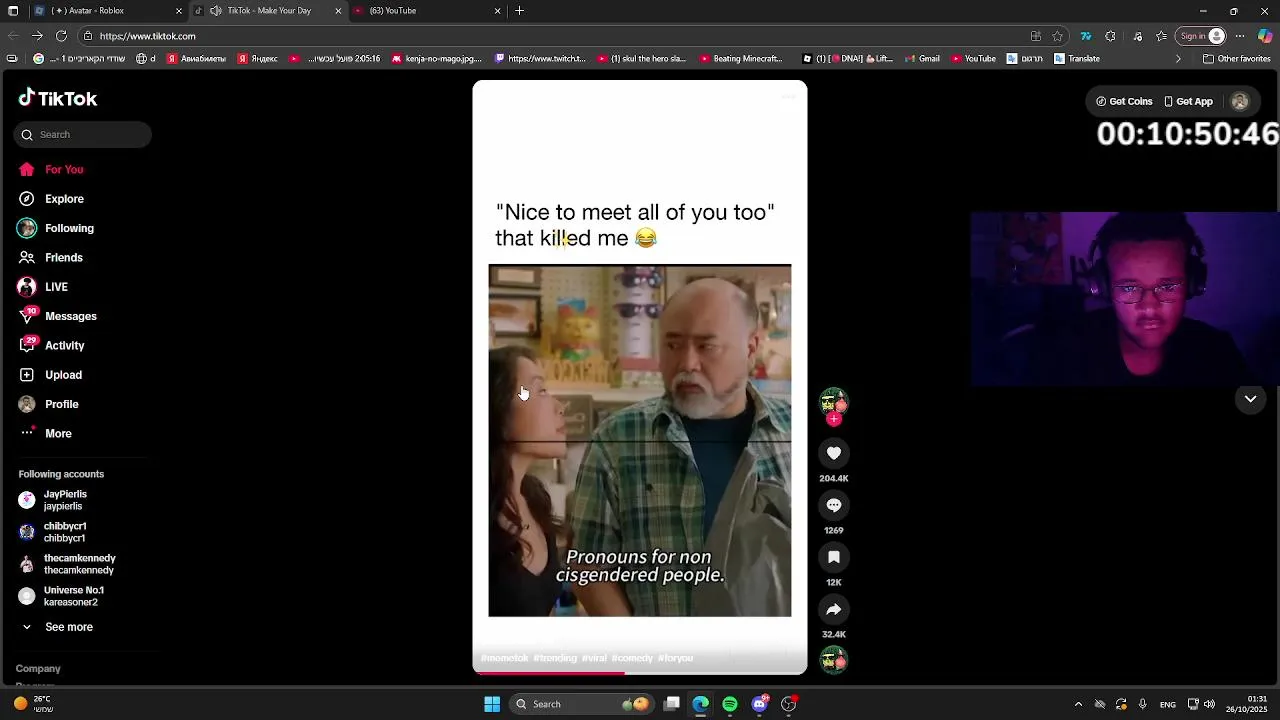The image size is (1280, 720).
Task: Click the TikTok search field
Action: (83, 134)
